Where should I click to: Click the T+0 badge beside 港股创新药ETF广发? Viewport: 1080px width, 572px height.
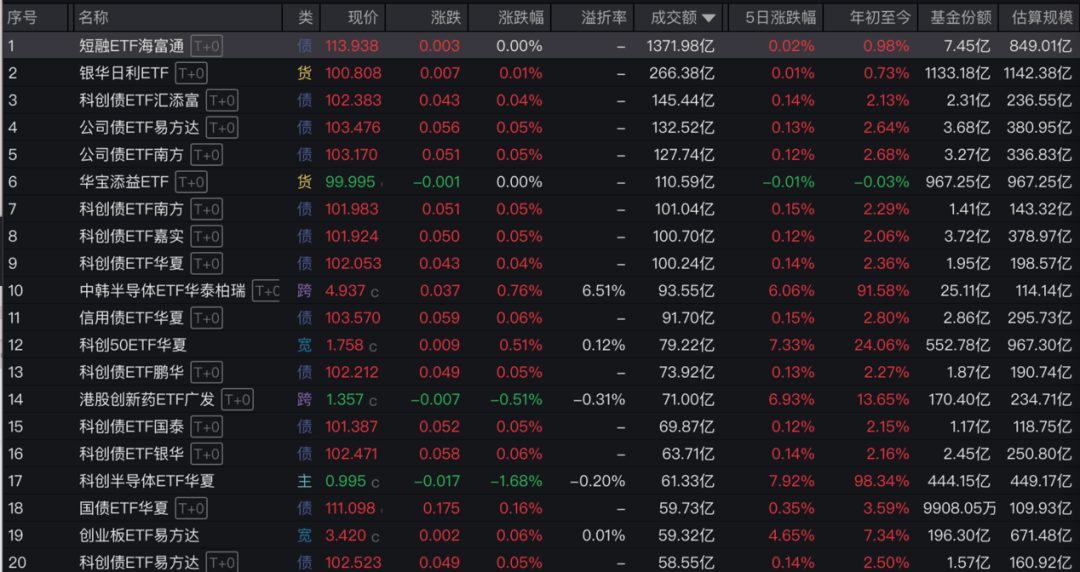pos(237,400)
